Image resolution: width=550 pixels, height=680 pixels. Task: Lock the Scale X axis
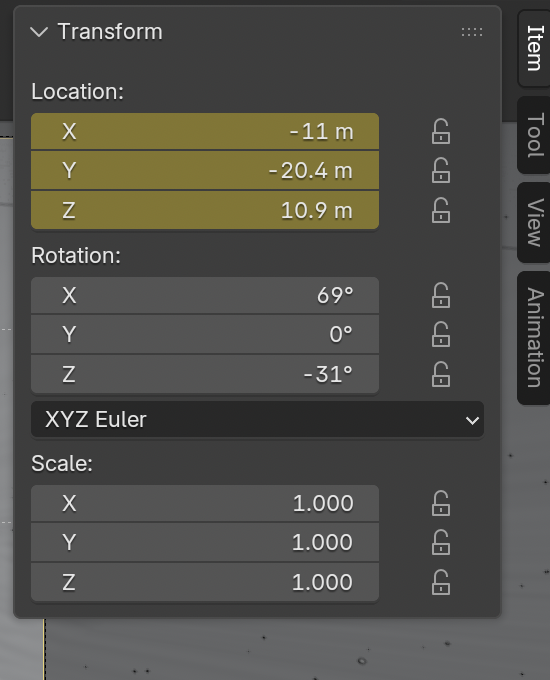coord(441,503)
